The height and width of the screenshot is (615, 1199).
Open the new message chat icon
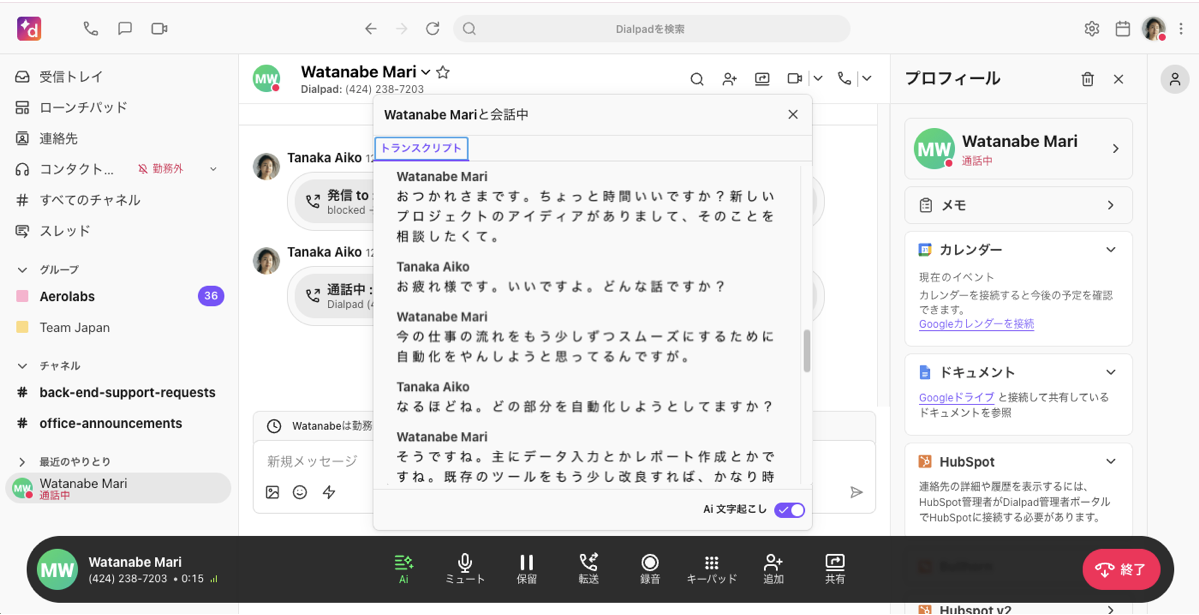(125, 29)
